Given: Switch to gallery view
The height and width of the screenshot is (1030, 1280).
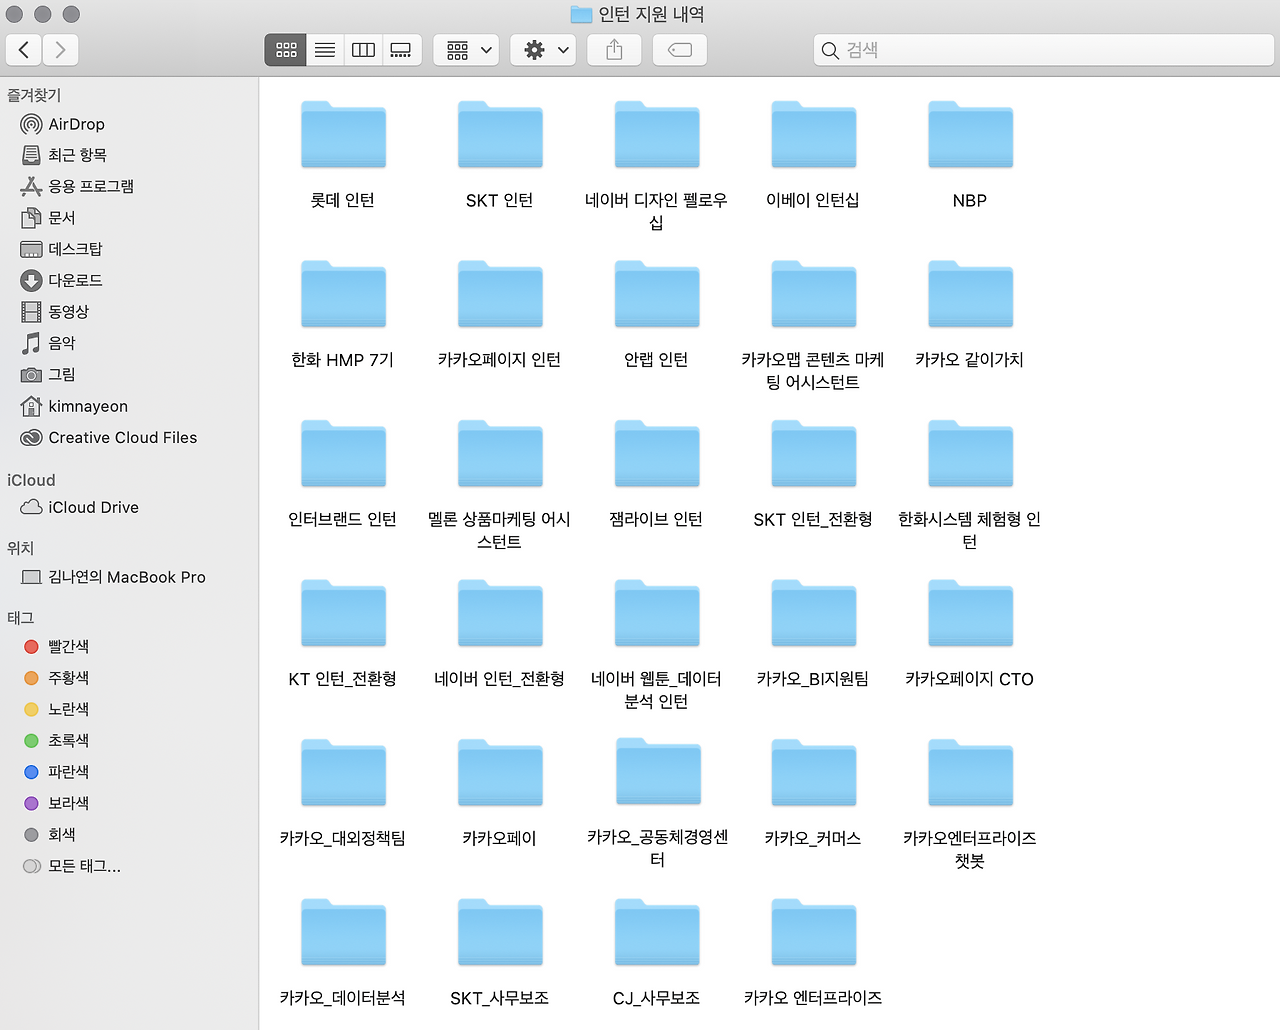Looking at the screenshot, I should [401, 50].
